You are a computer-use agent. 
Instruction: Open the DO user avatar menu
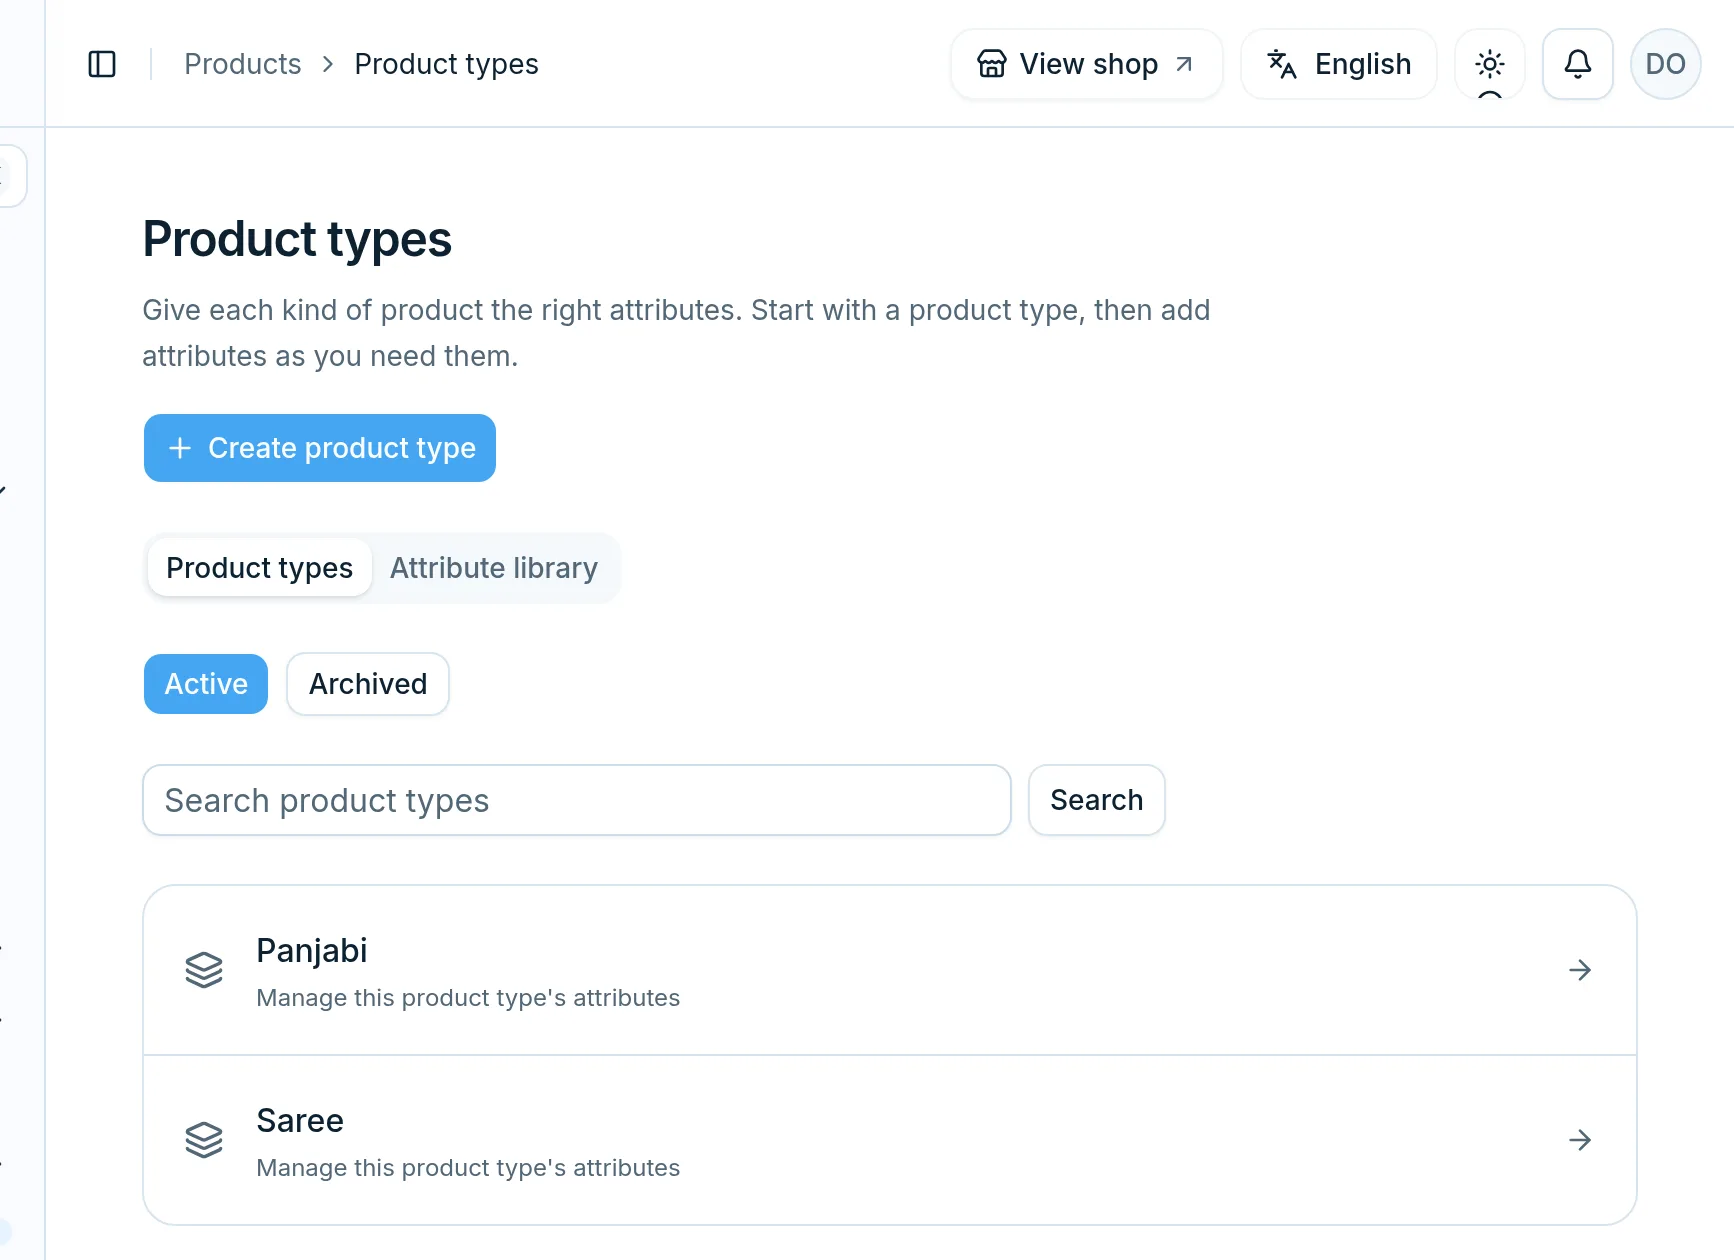[x=1665, y=64]
